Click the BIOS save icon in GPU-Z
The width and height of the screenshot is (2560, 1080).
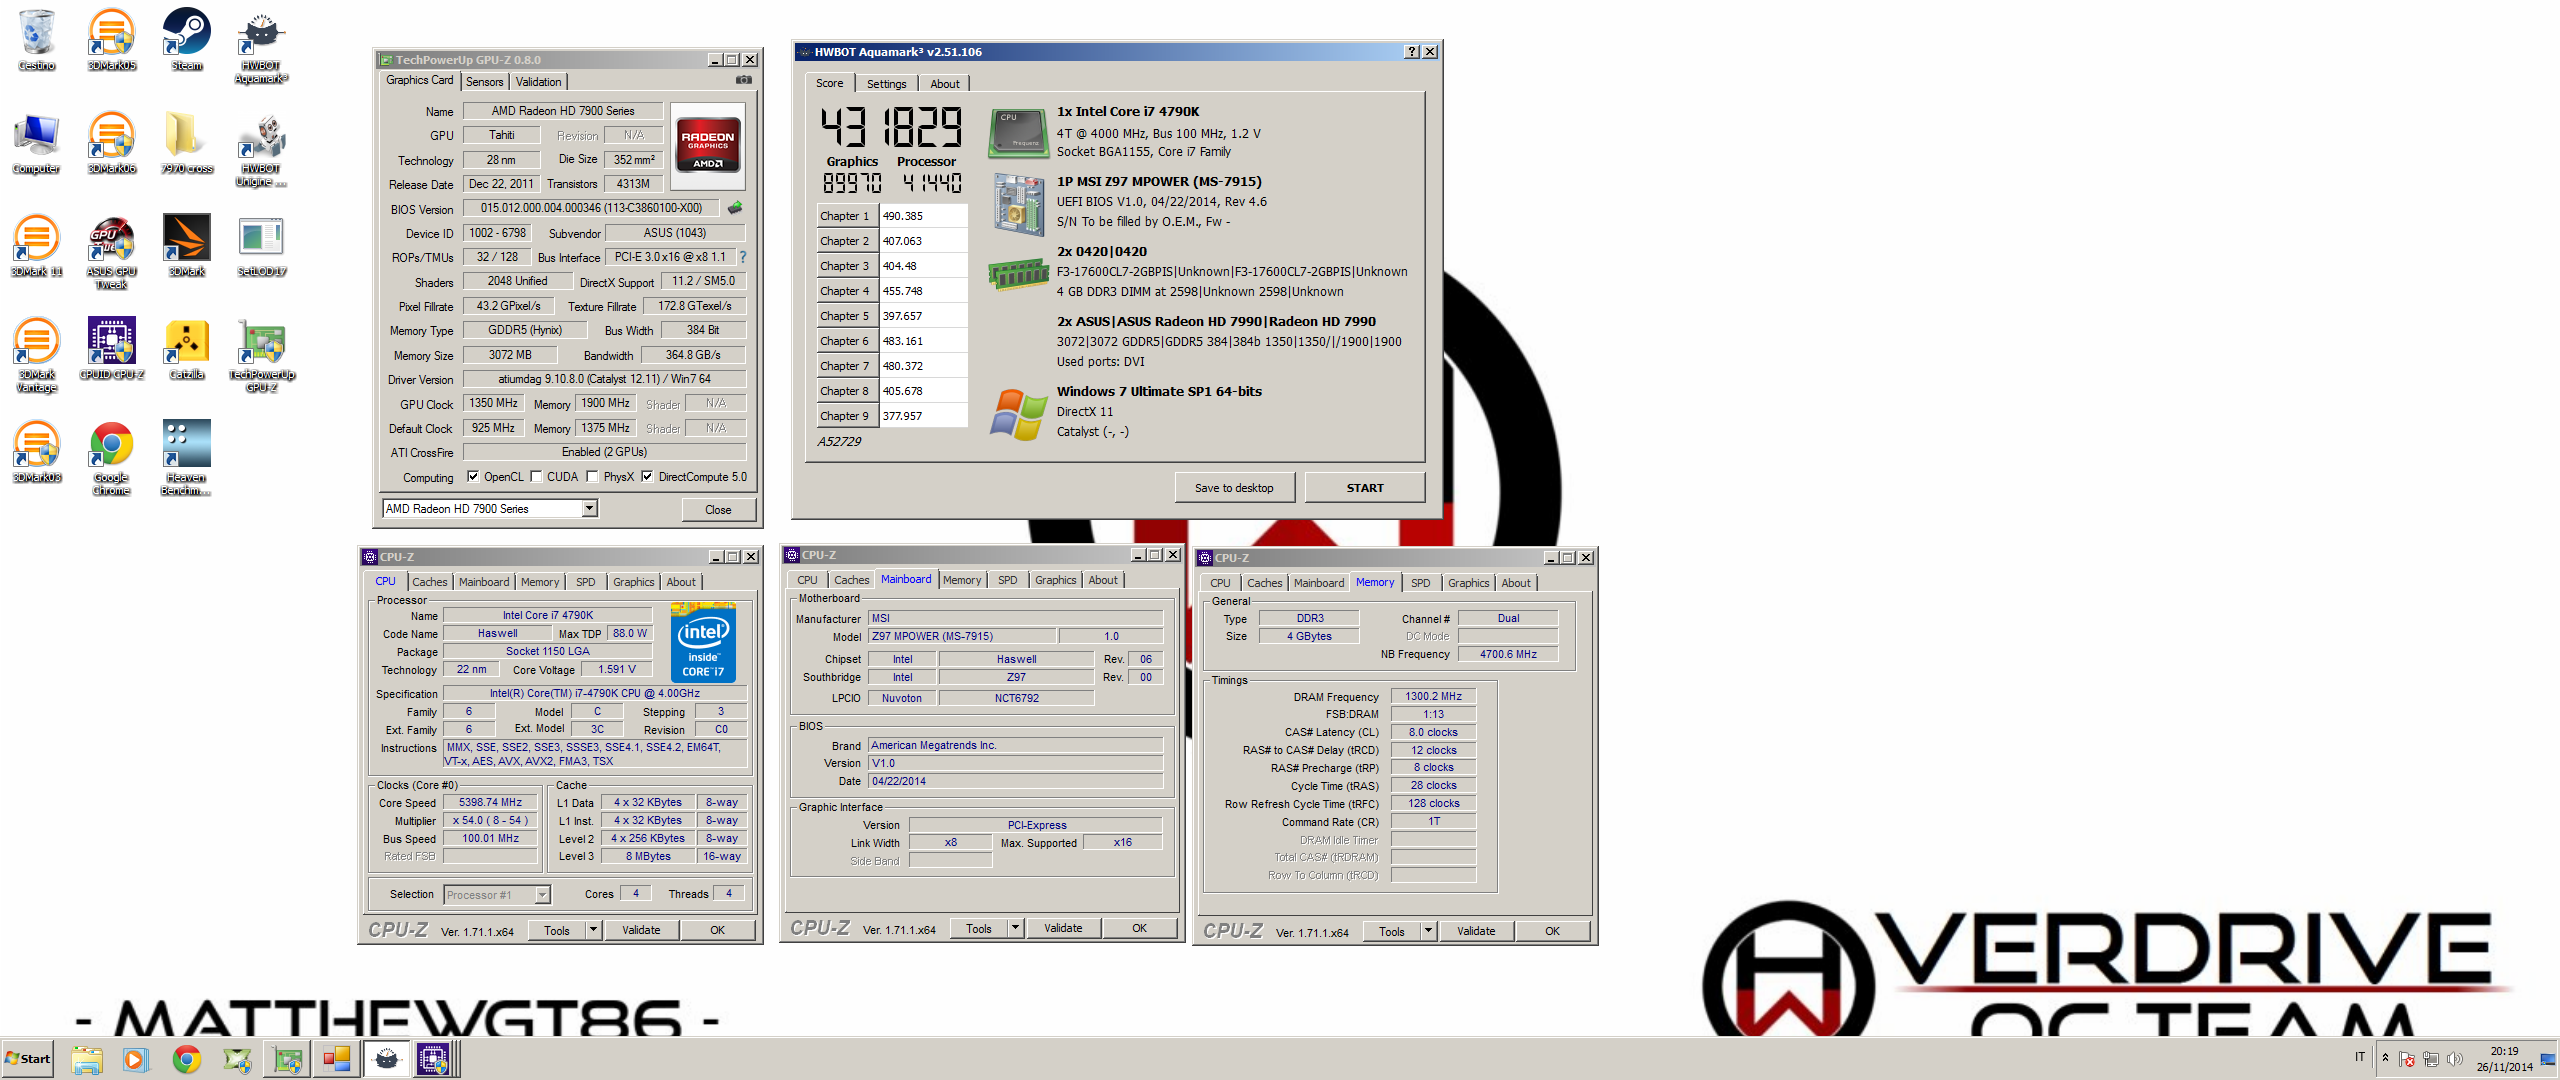tap(735, 208)
